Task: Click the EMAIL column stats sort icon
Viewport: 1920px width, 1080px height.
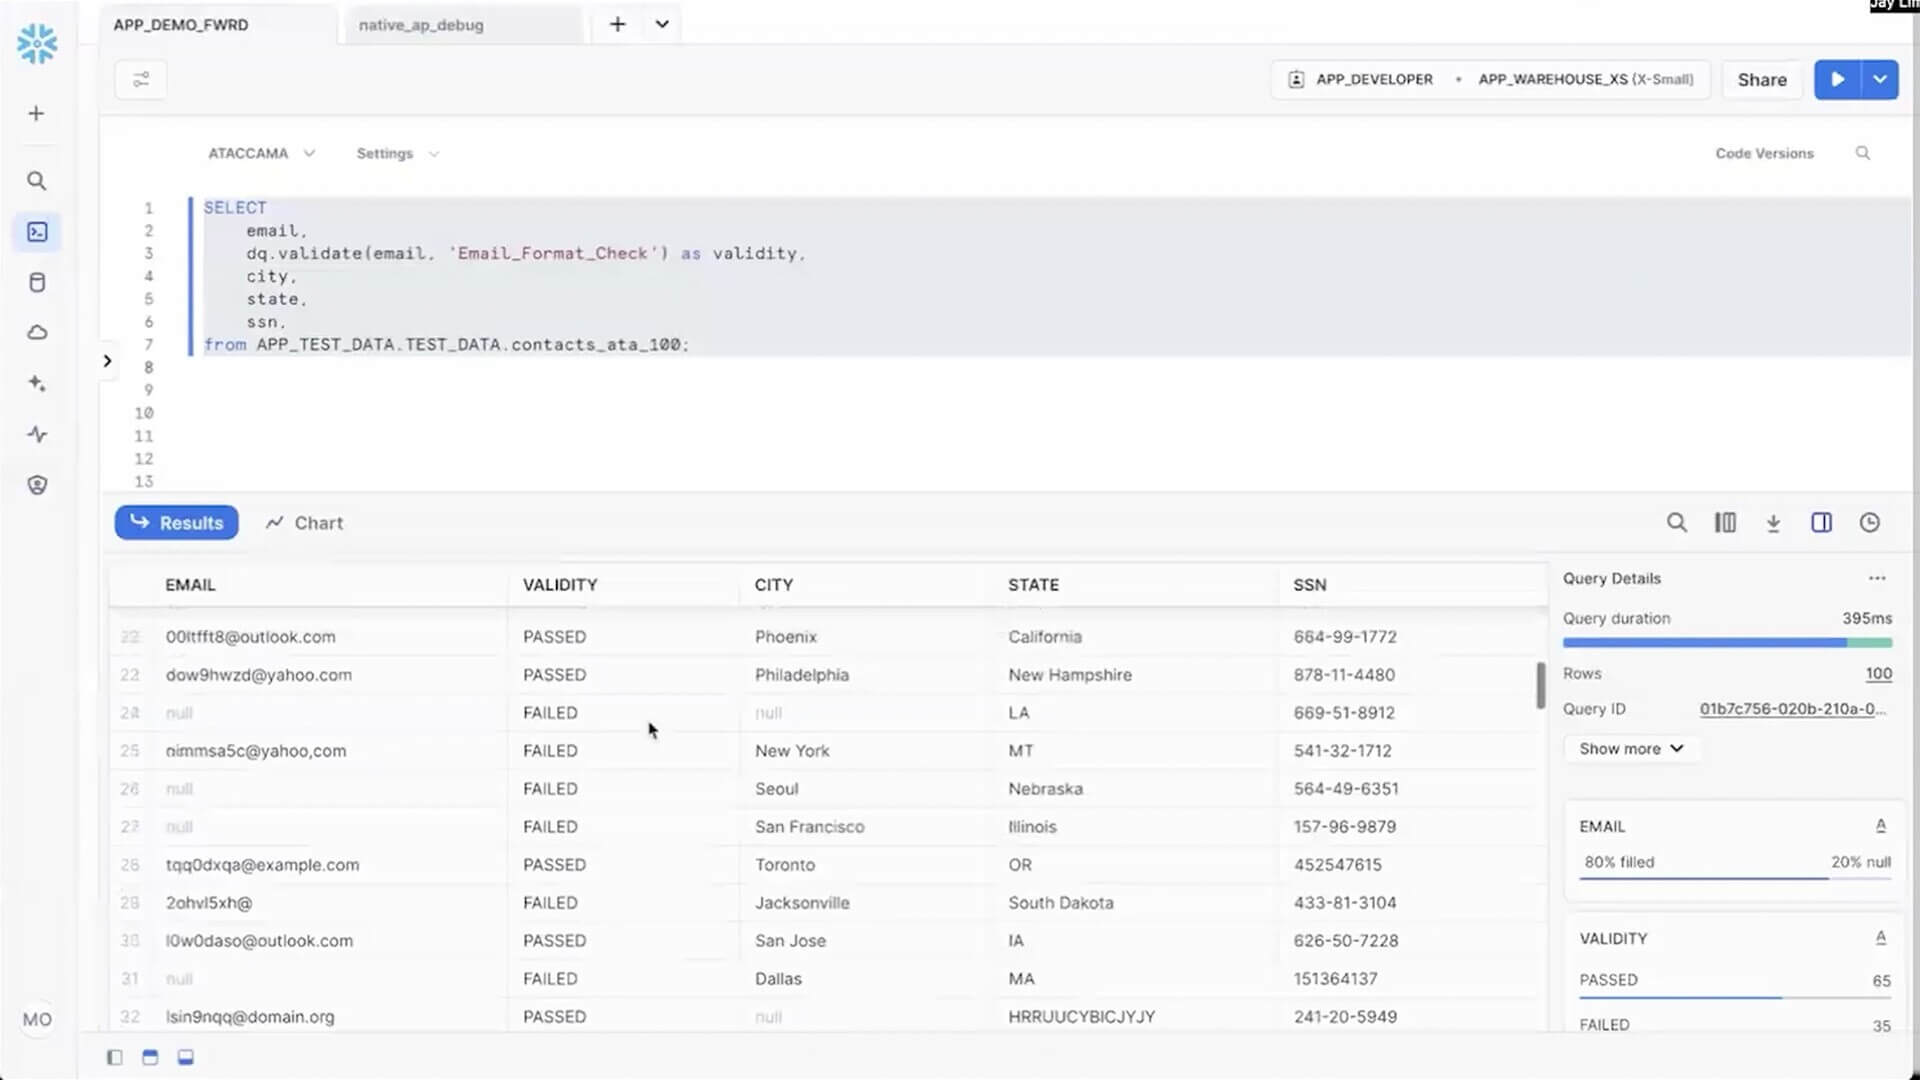Action: [1880, 826]
